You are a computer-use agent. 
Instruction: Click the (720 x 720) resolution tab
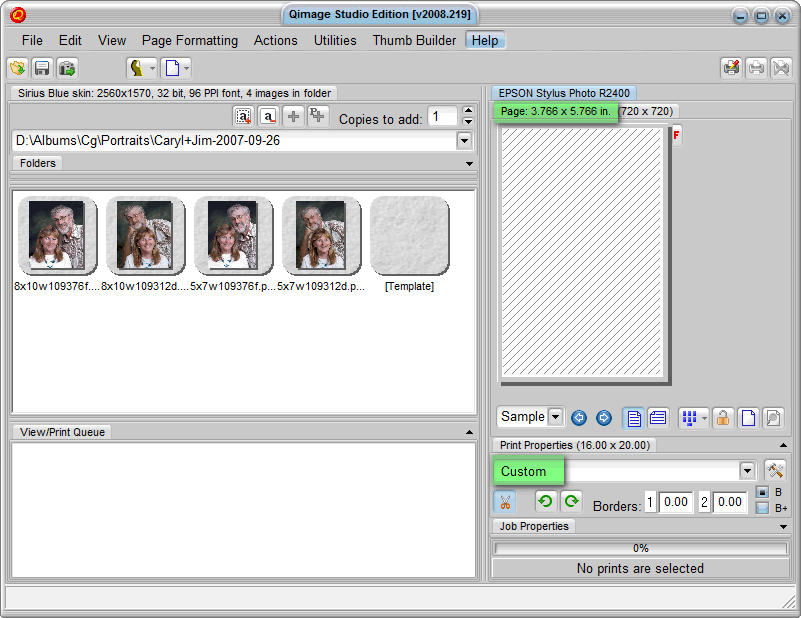647,111
